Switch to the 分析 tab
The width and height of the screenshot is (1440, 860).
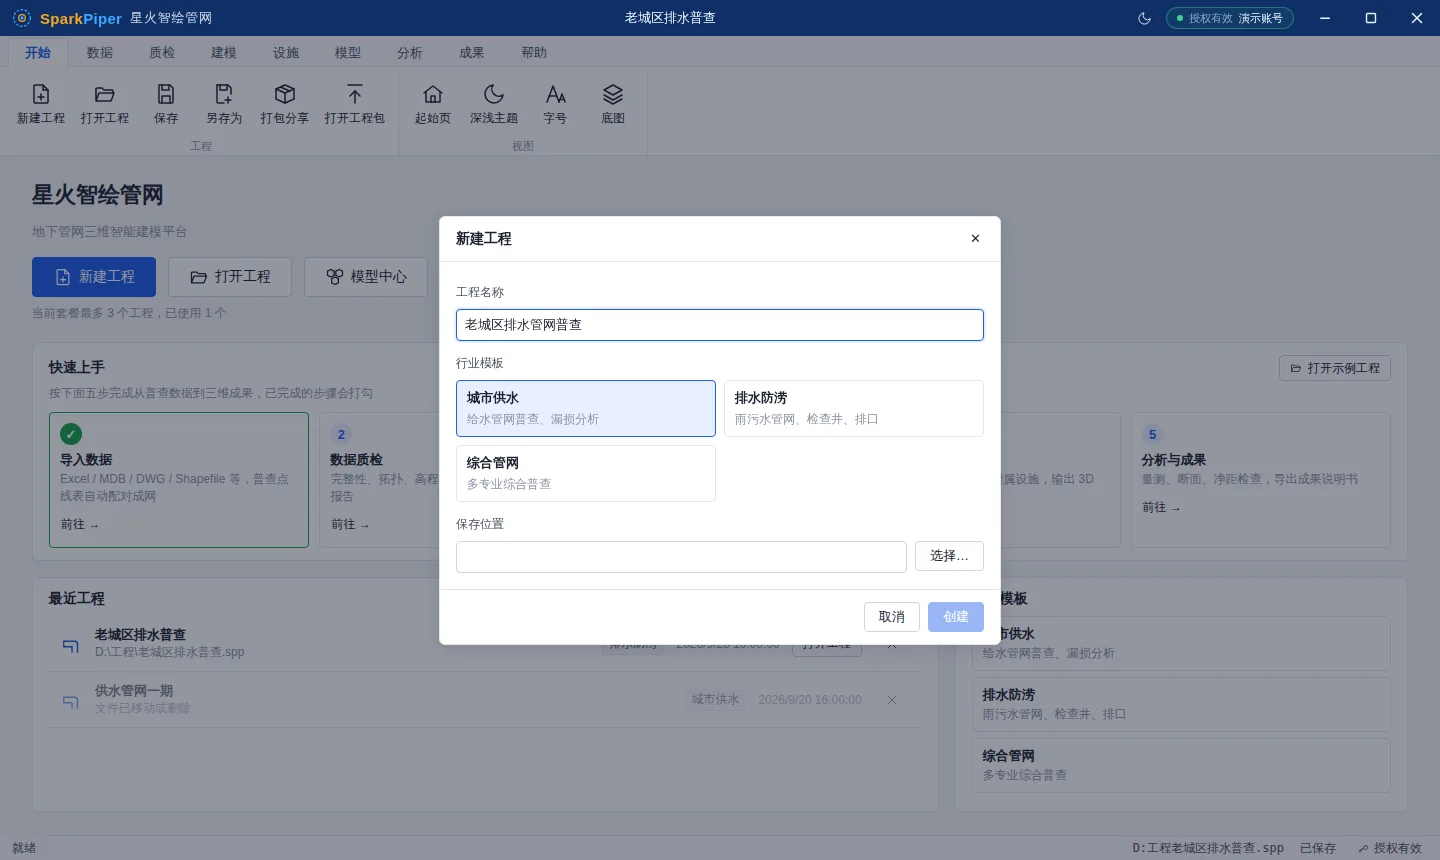pos(410,53)
